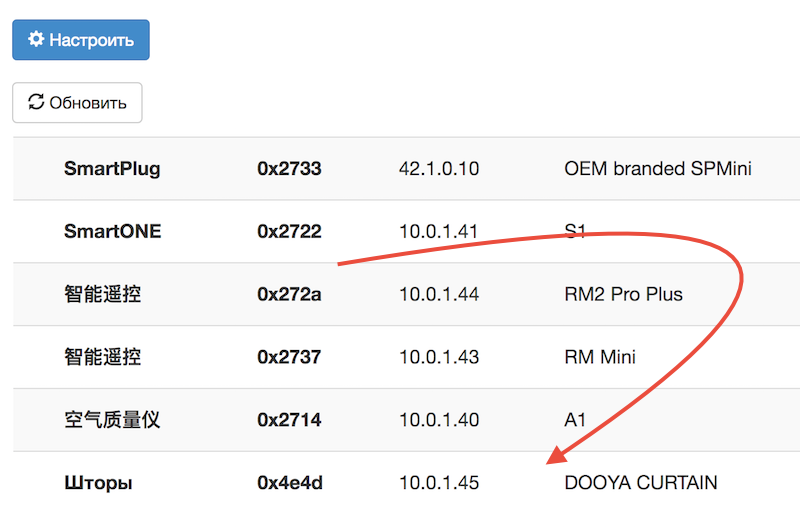Click device type code 0x272a
The image size is (800, 528).
[289, 294]
